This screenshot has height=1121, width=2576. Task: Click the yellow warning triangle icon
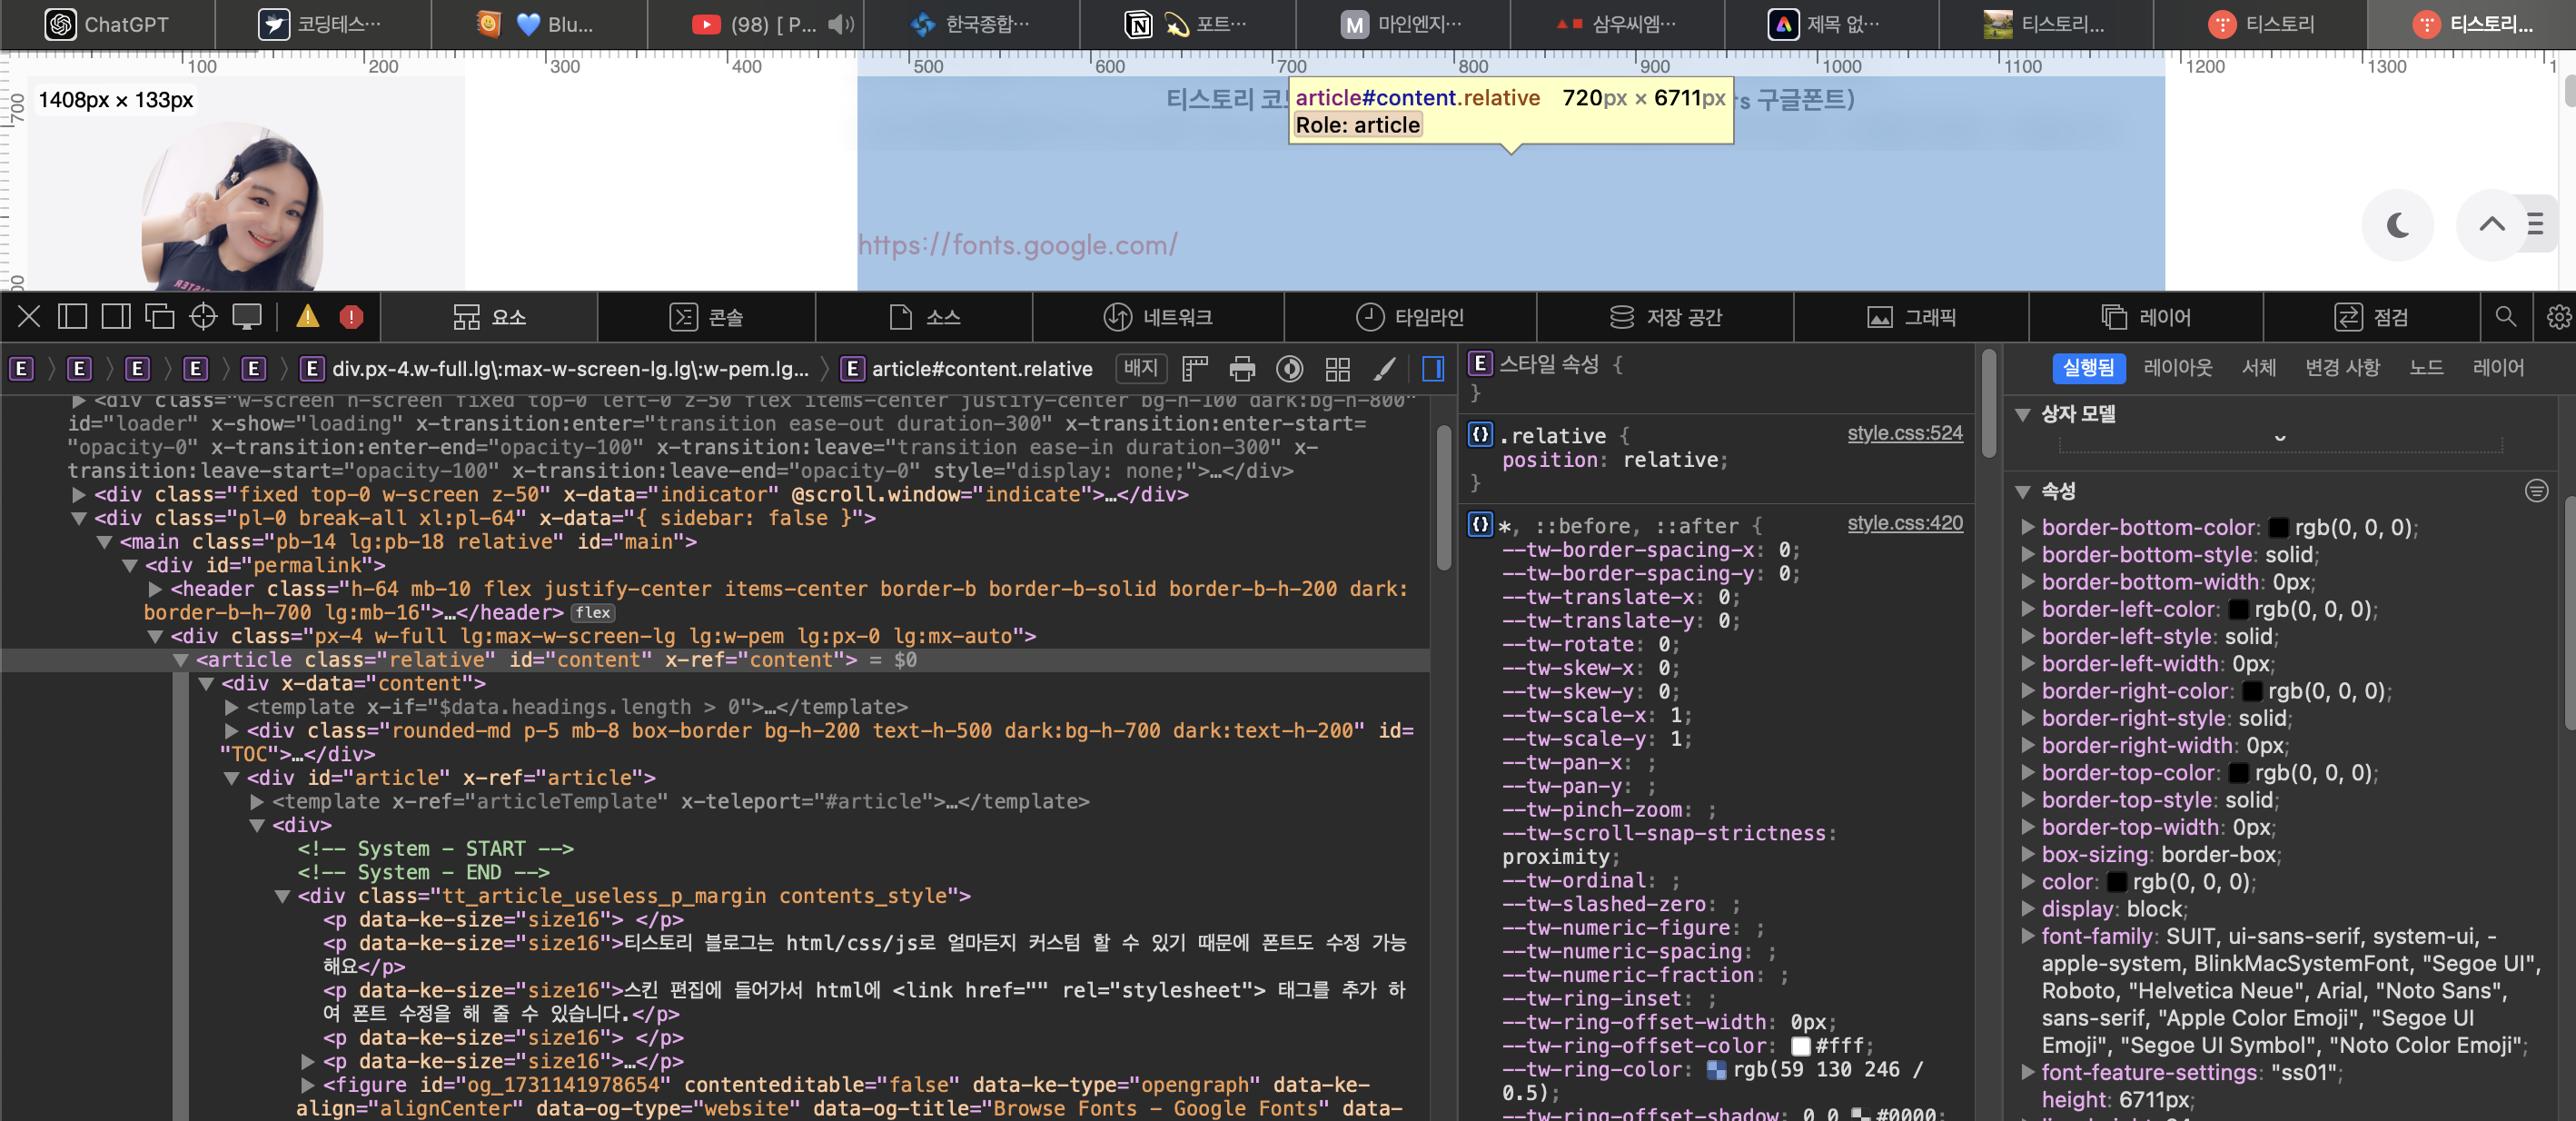pos(308,317)
